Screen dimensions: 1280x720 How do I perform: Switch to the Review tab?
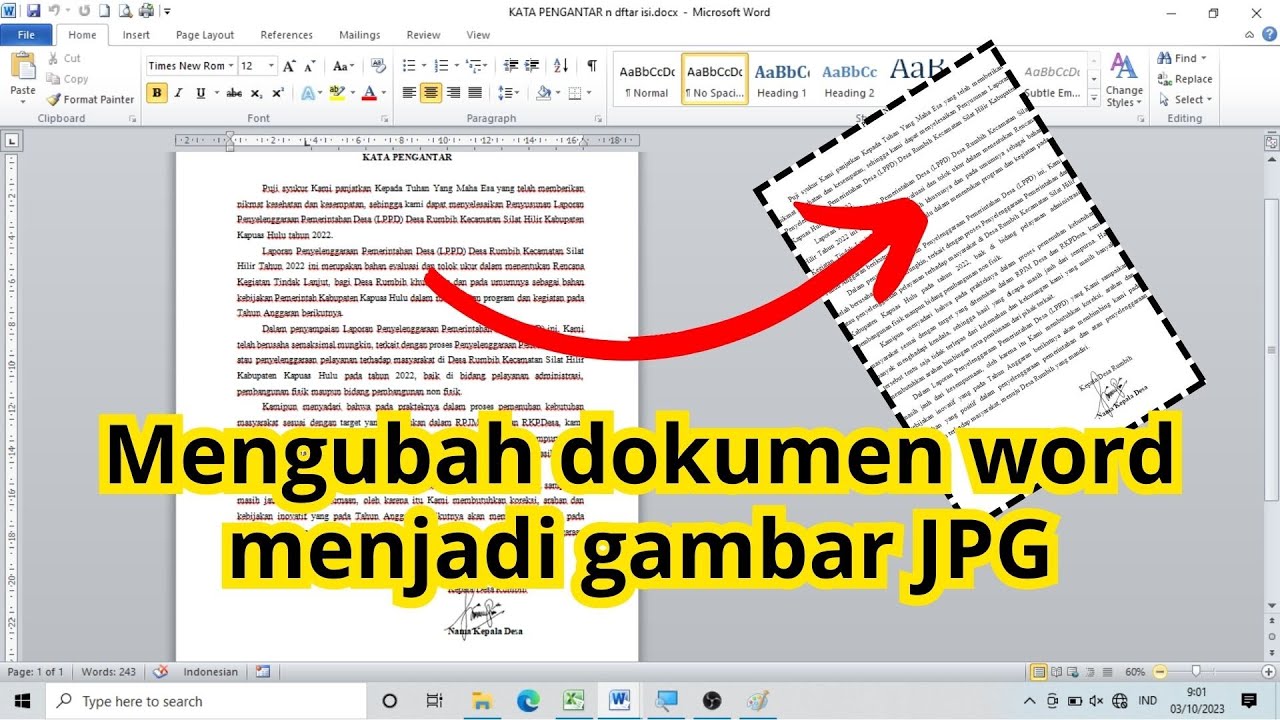point(423,35)
